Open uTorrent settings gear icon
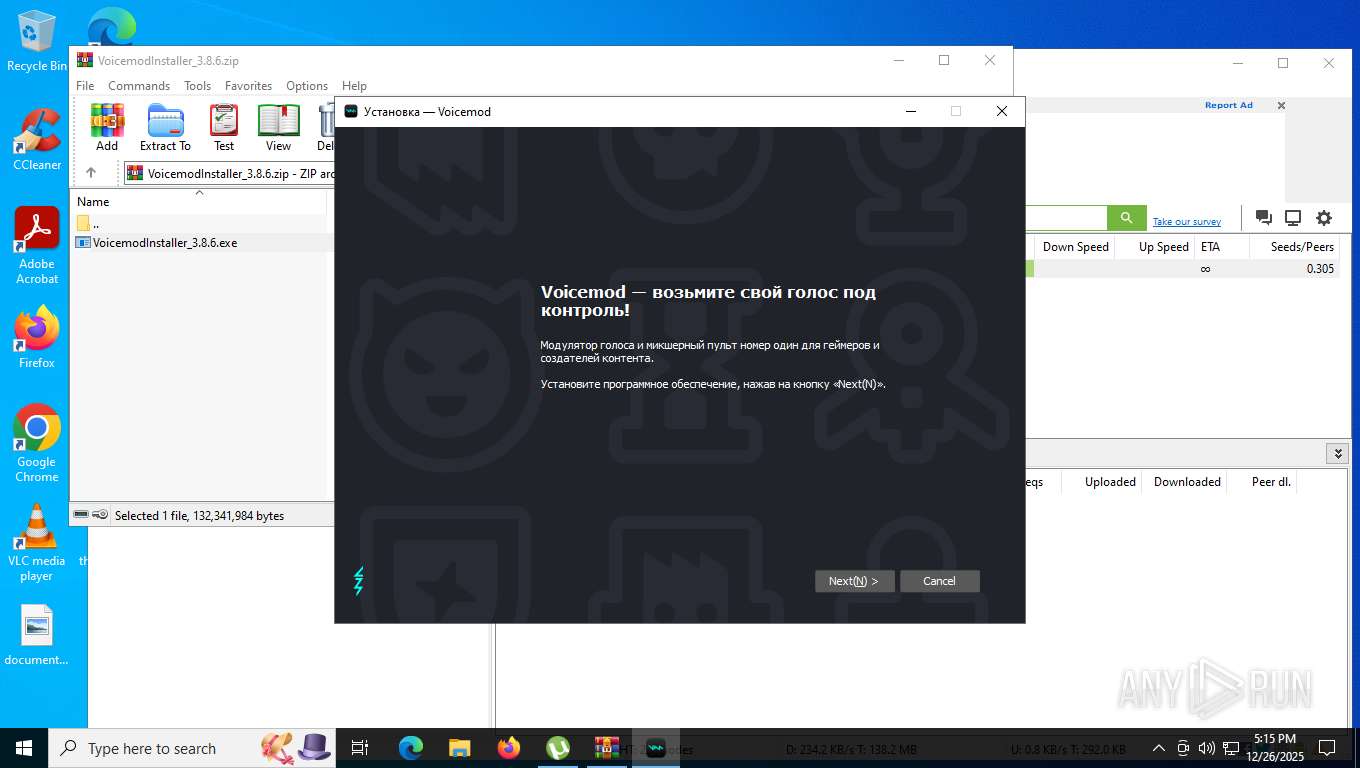Viewport: 1360px width, 768px height. pos(1324,218)
